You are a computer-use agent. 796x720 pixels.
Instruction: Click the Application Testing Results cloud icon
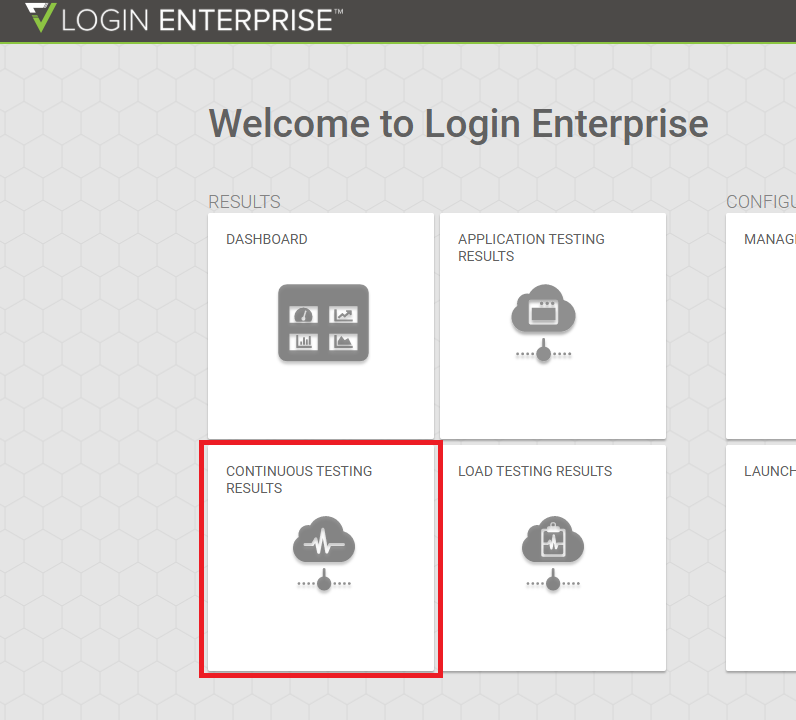(543, 323)
